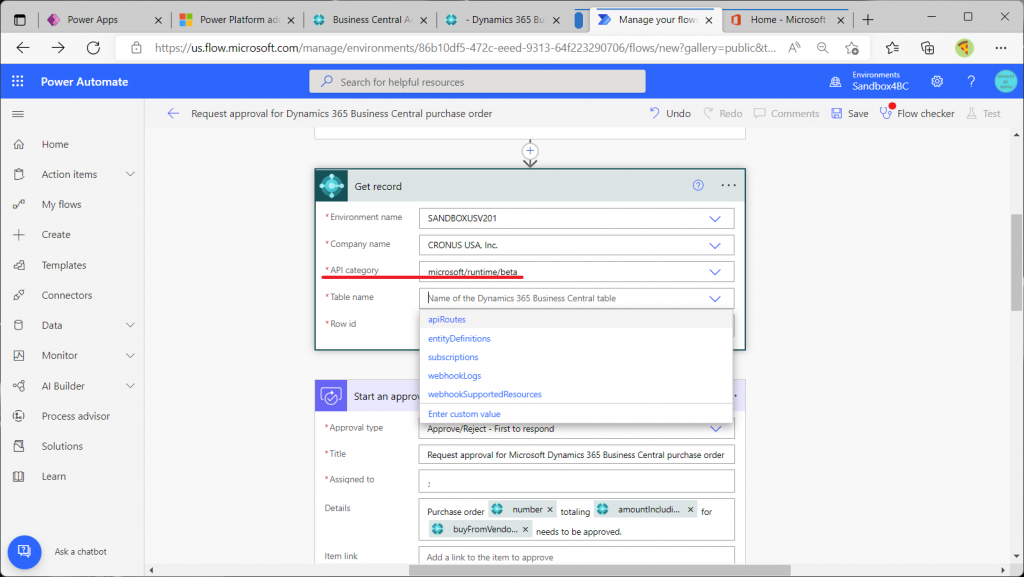Click the Home icon in sidebar
Screen dimensions: 1024x577
(19, 144)
